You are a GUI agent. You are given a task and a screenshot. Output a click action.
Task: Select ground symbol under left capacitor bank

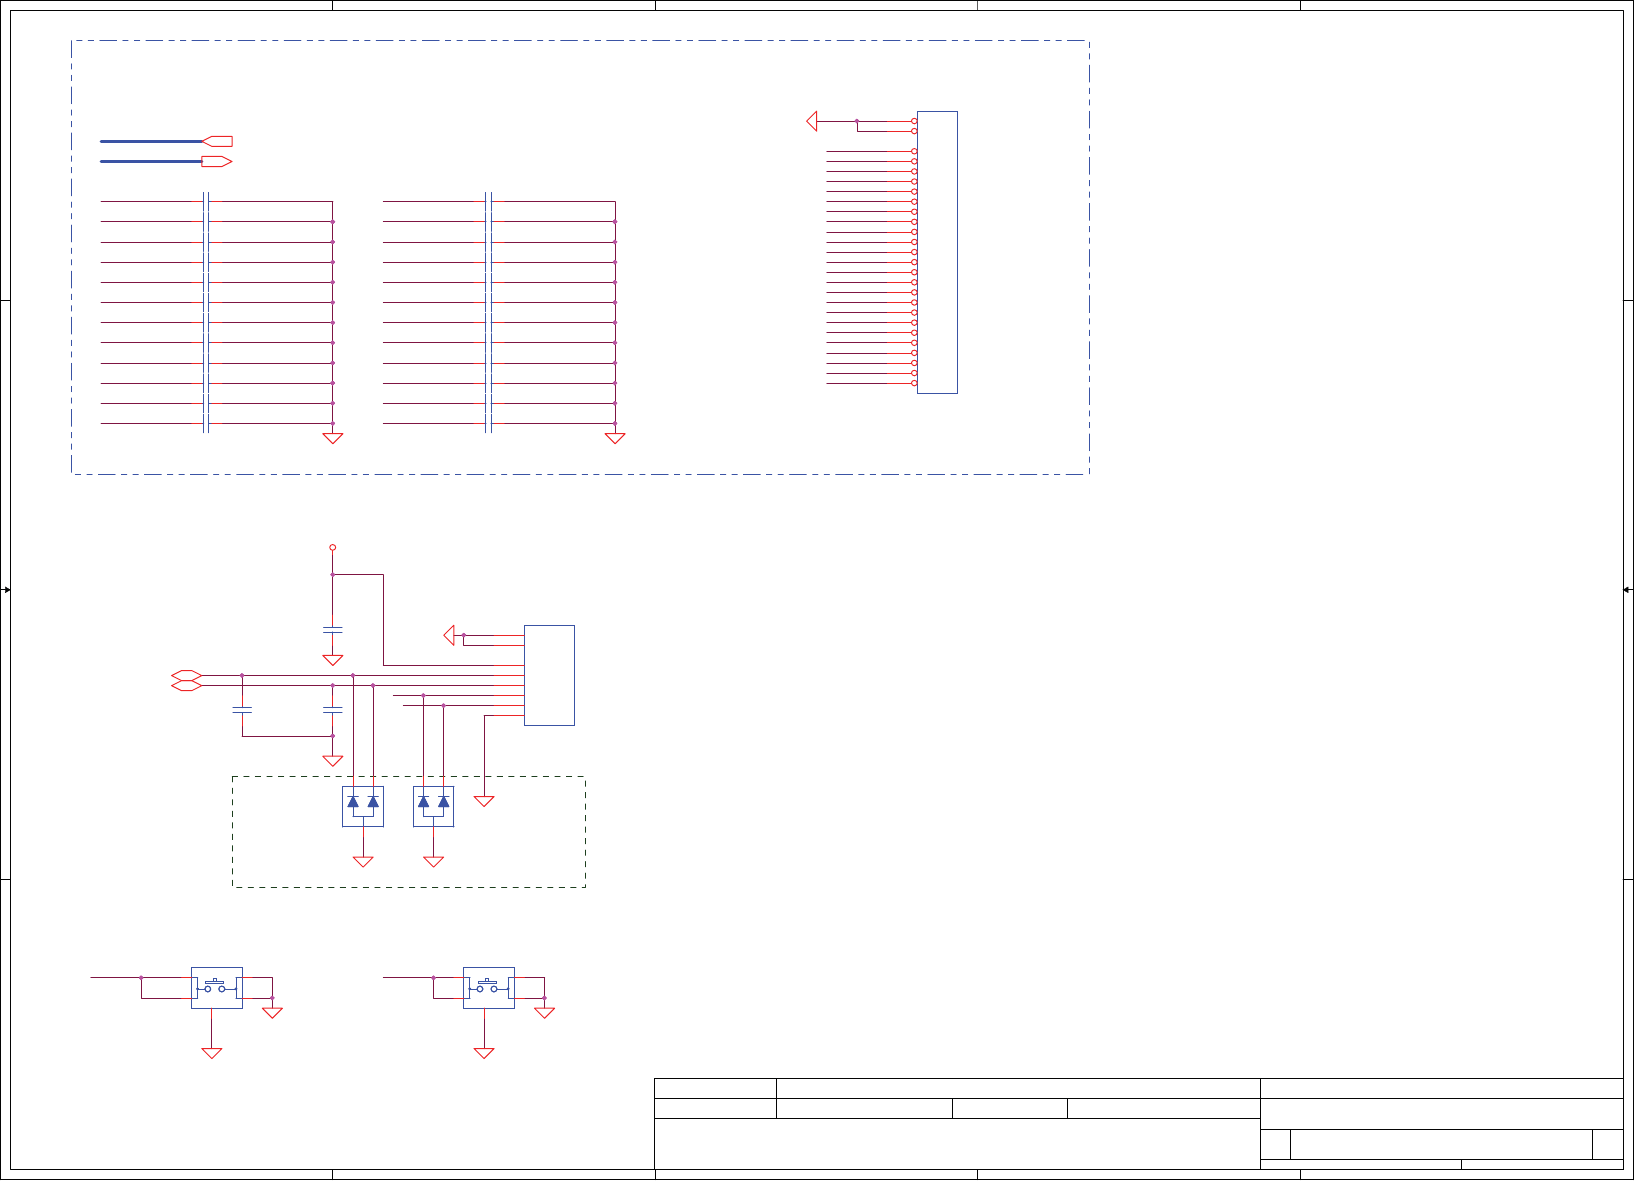pyautogui.click(x=333, y=438)
